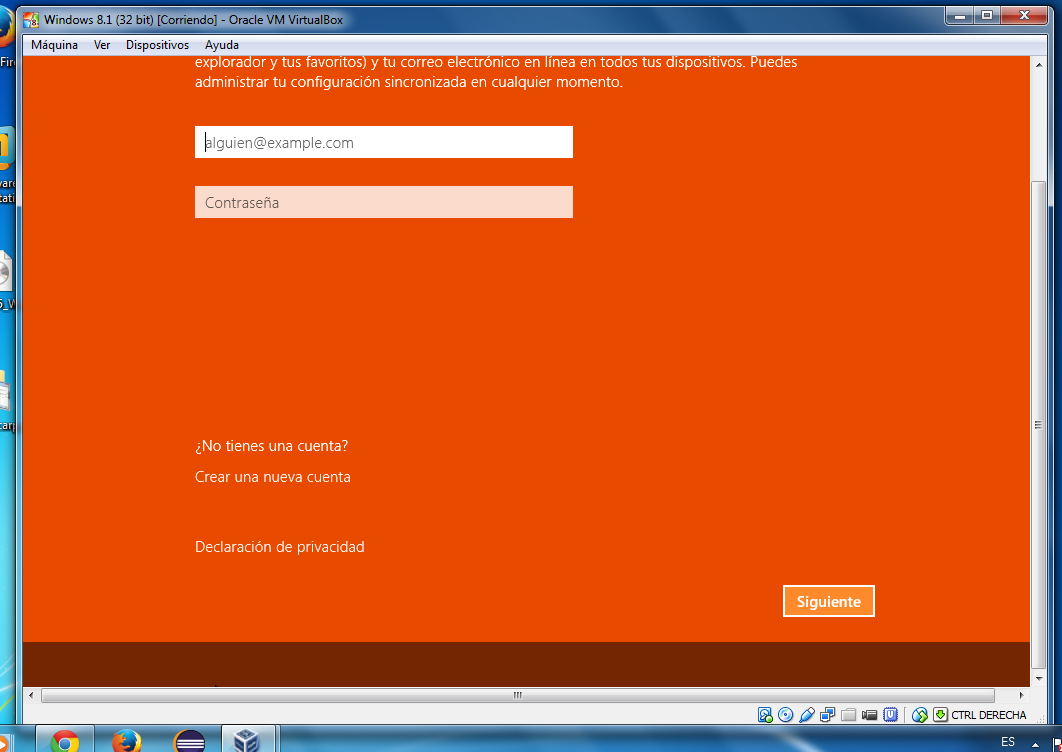Open Google Chrome from the taskbar
The height and width of the screenshot is (752, 1062).
click(x=64, y=740)
